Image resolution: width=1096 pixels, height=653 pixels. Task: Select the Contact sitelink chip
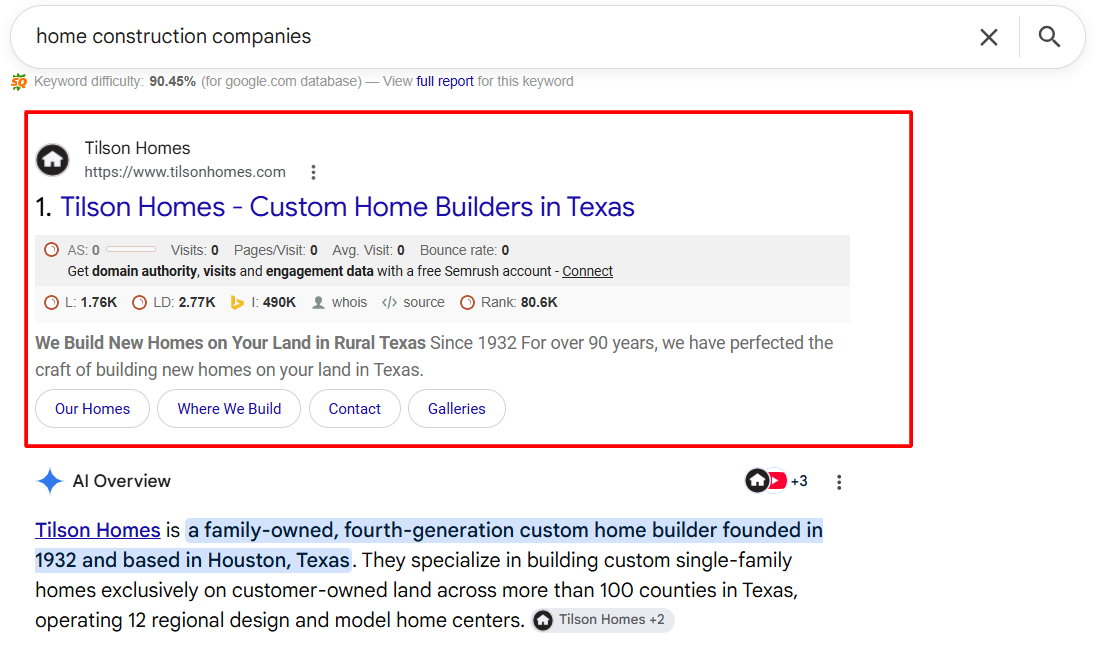354,409
